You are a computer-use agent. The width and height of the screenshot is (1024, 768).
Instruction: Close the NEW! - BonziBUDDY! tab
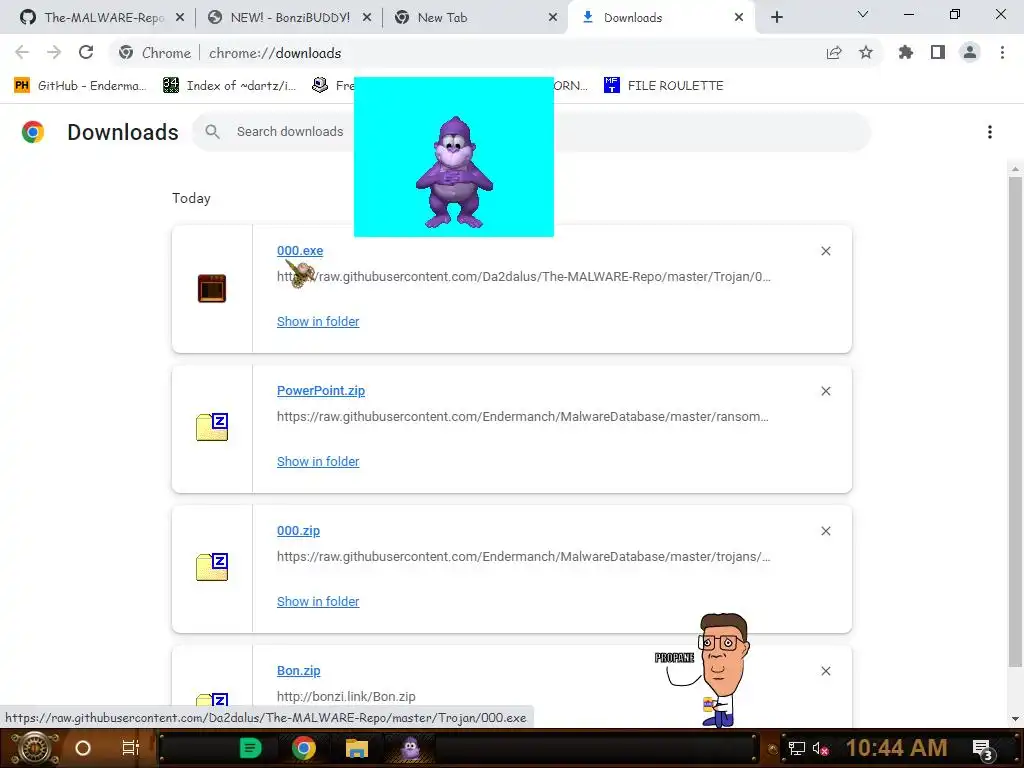(367, 18)
